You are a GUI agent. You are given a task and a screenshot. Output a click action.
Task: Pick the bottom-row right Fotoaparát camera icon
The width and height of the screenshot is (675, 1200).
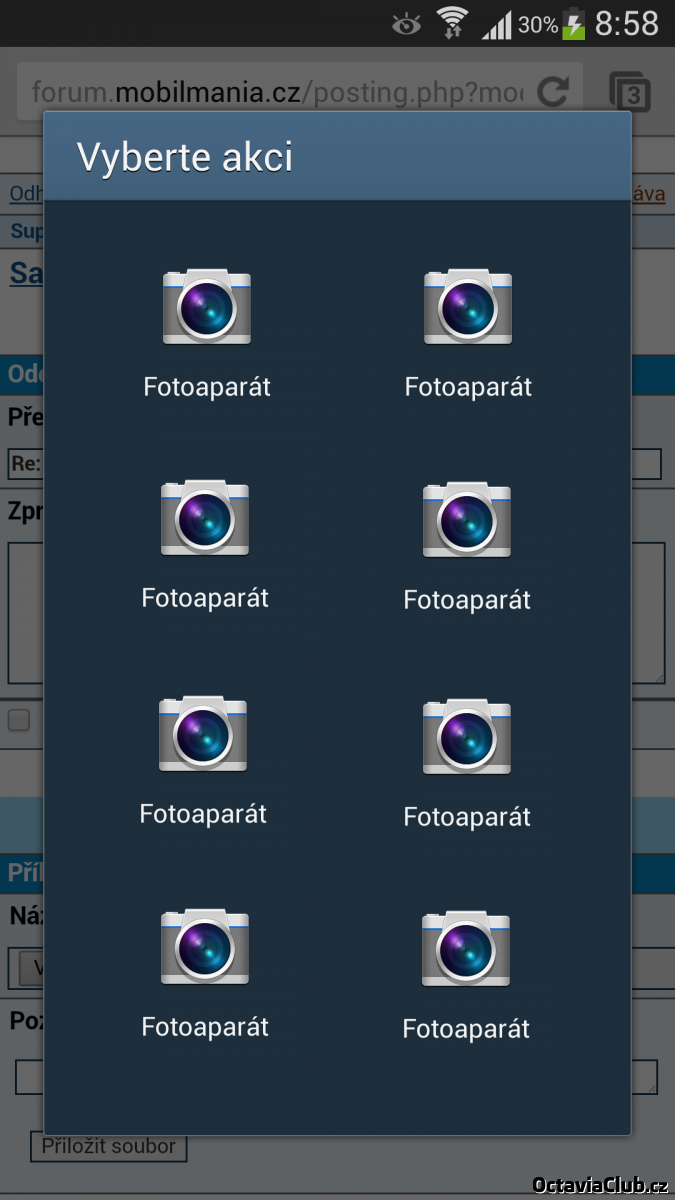pyautogui.click(x=466, y=949)
